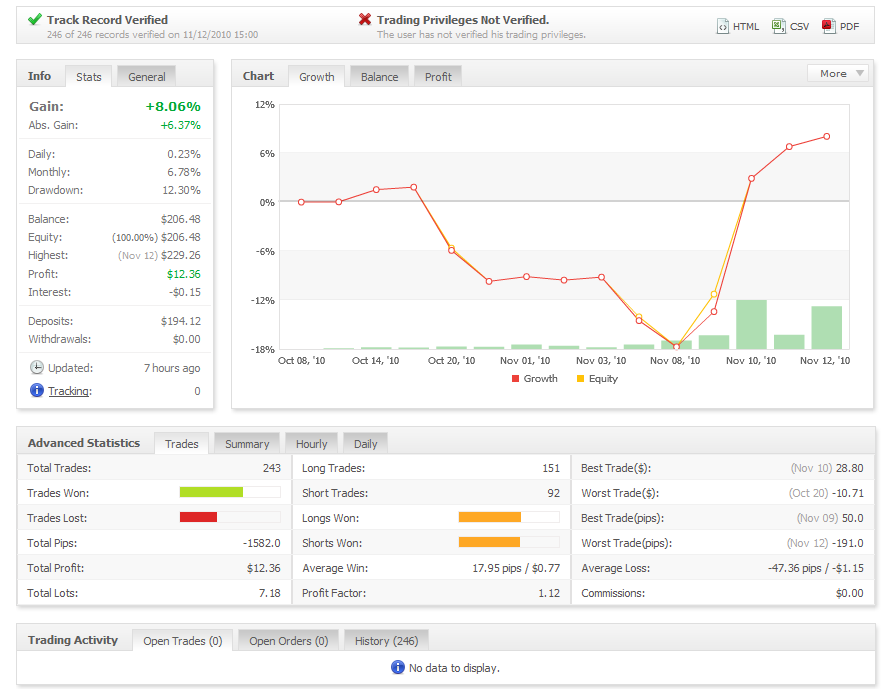Screen dimensions: 890x689
Task: Click the CSV export icon
Action: (779, 27)
